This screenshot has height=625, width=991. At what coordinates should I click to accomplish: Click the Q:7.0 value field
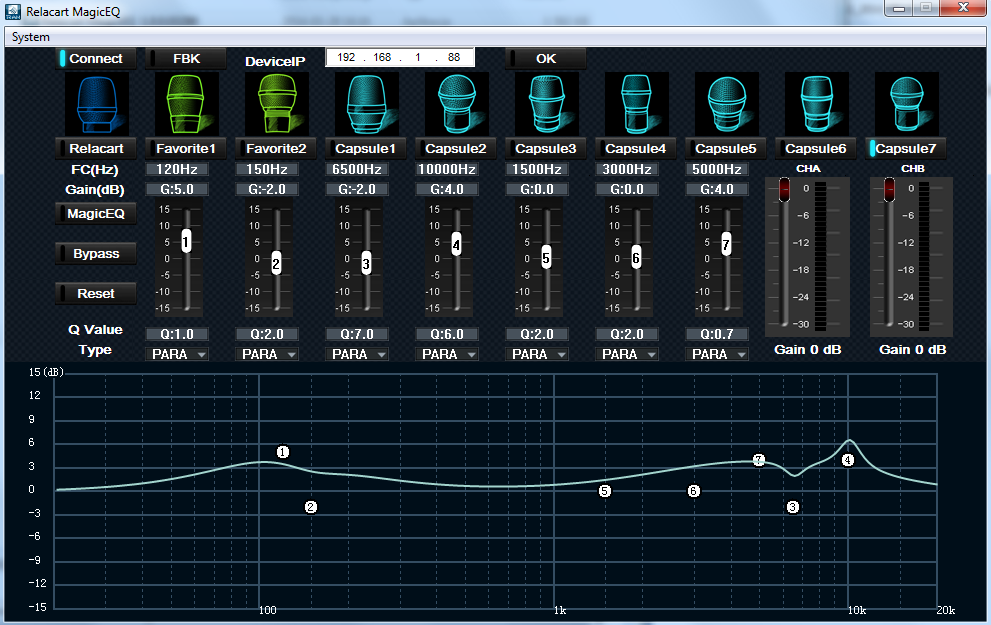click(x=357, y=334)
